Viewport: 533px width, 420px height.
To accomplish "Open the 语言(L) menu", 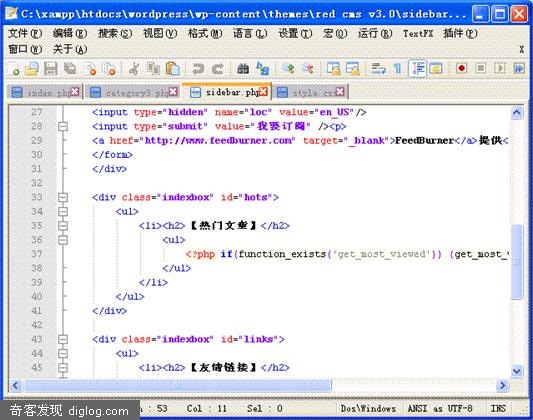I will point(250,33).
